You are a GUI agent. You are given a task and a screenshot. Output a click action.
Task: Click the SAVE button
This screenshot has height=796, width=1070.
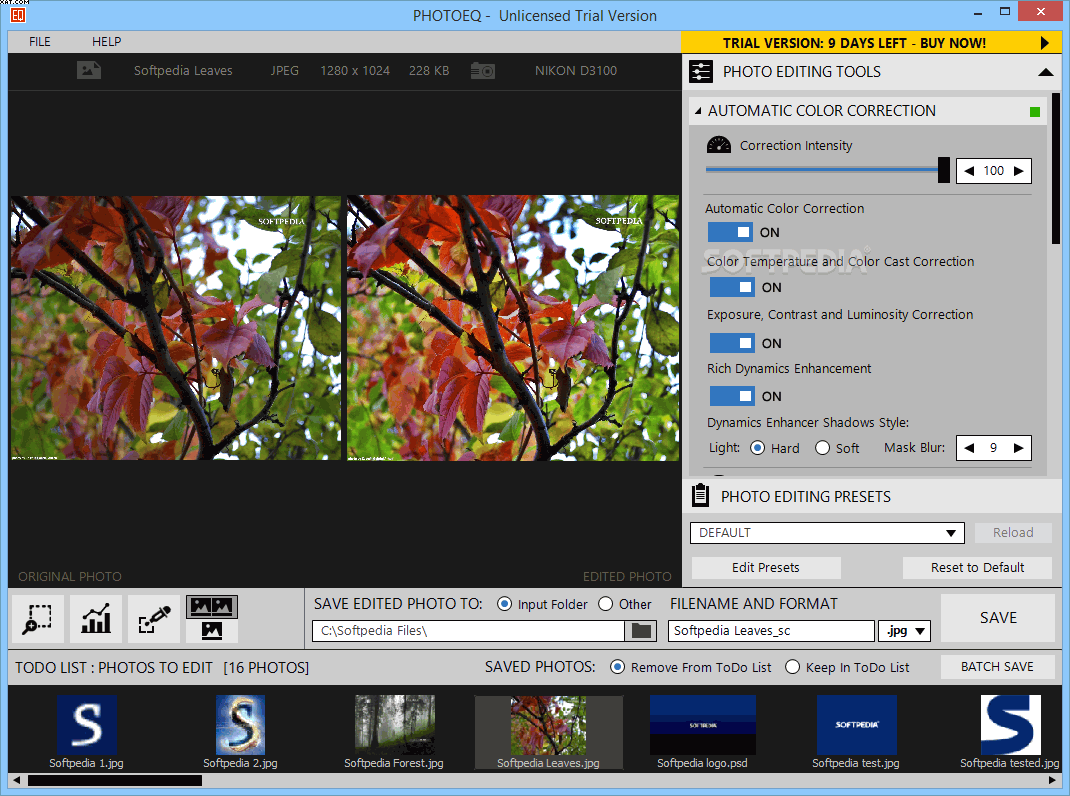[998, 618]
